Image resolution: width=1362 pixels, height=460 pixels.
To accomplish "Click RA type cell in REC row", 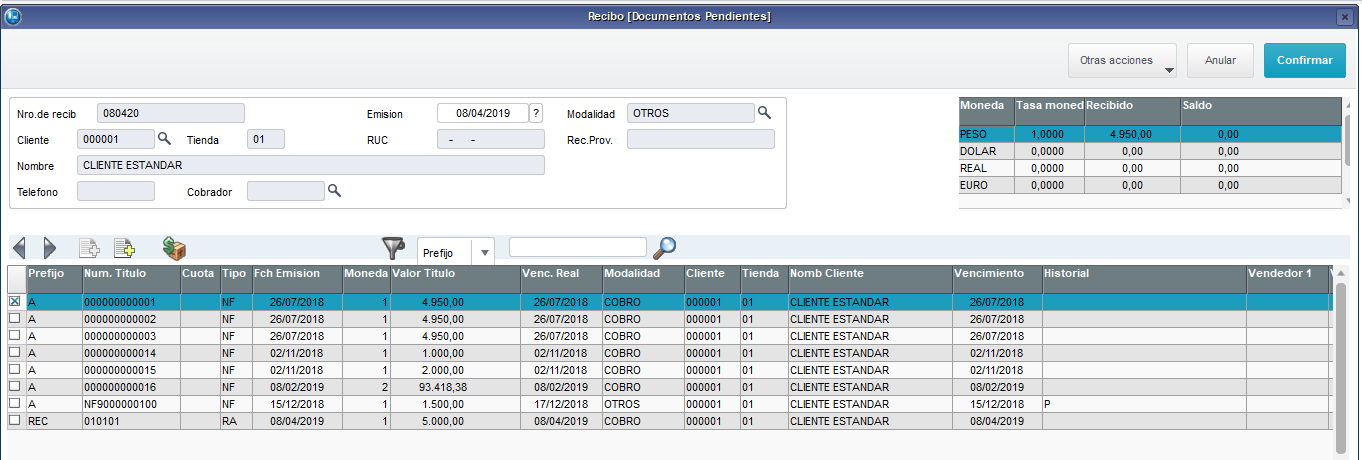I will pos(234,420).
